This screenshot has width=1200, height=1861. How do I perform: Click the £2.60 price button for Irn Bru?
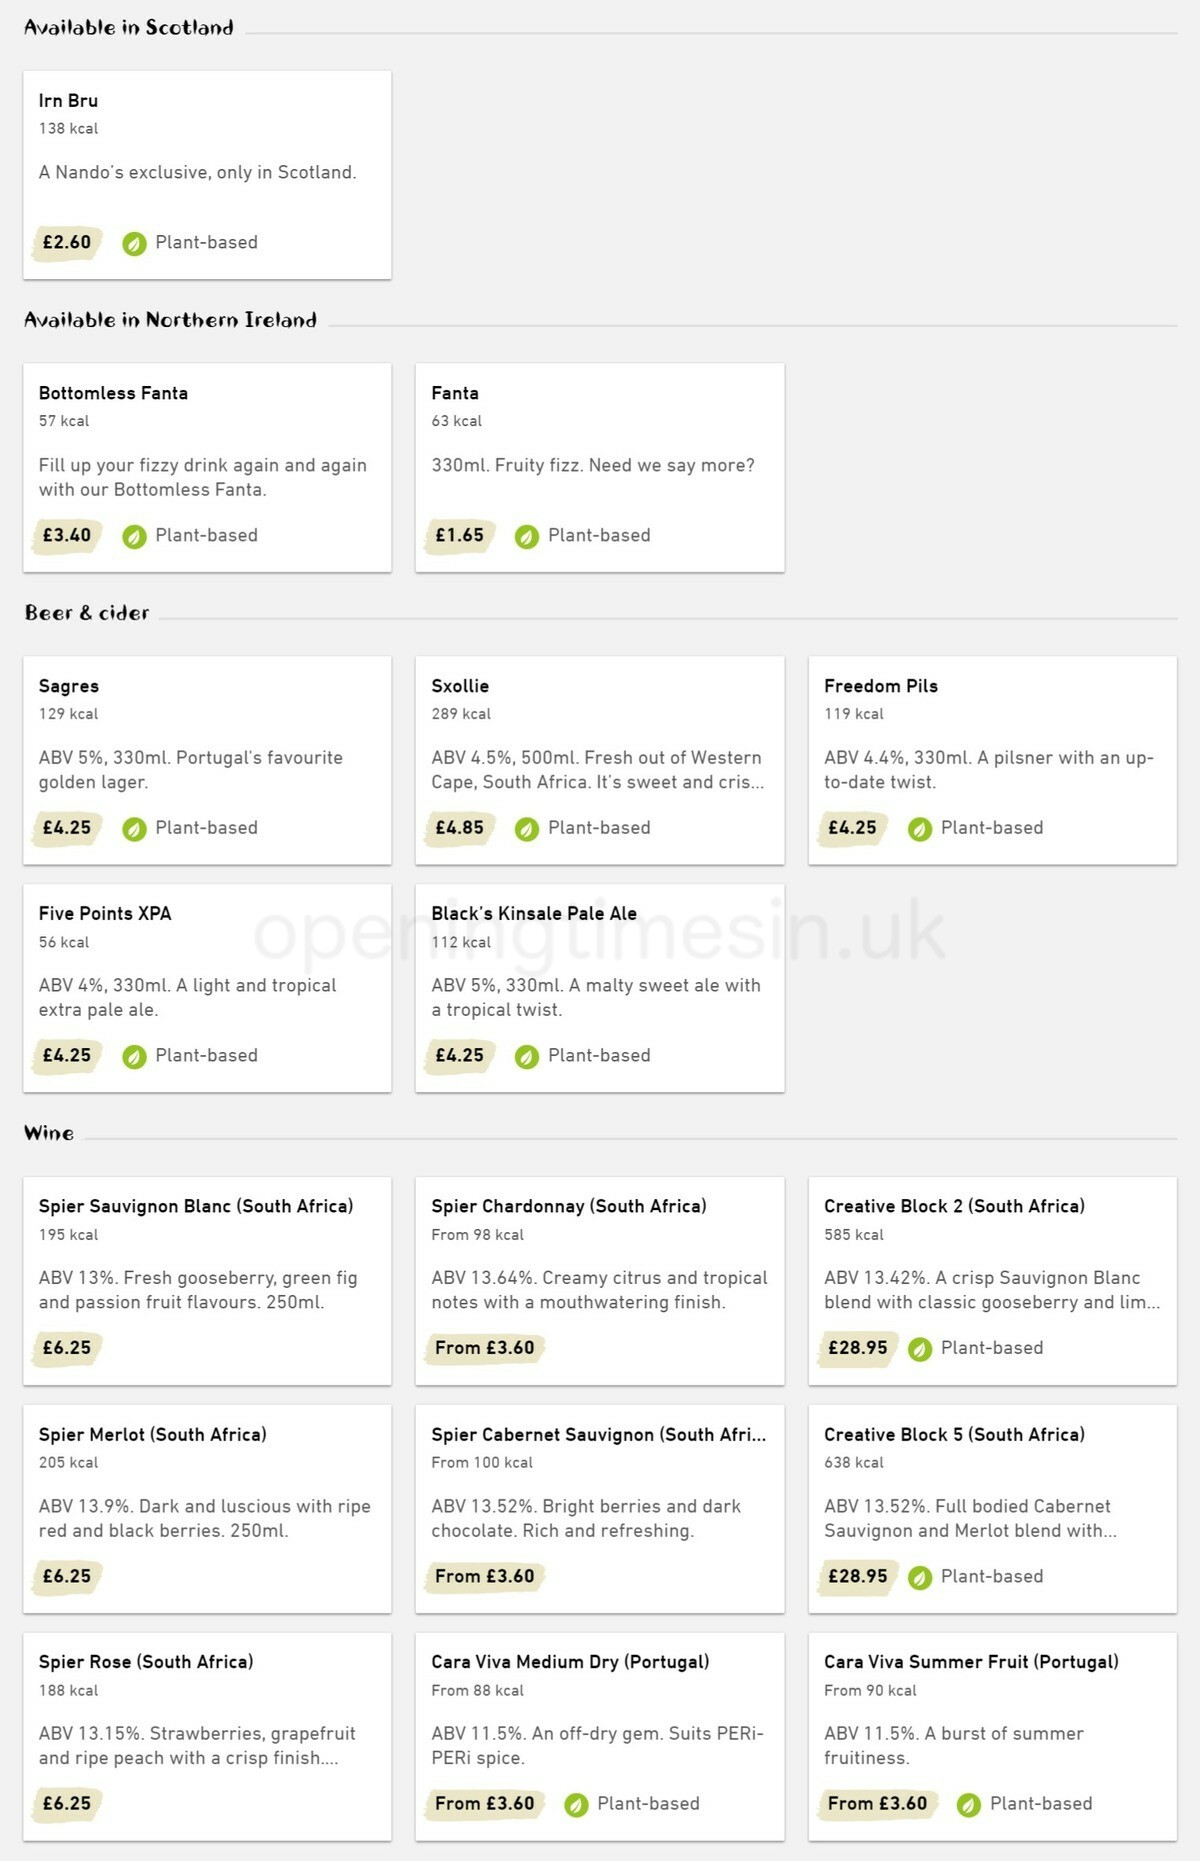pyautogui.click(x=65, y=242)
